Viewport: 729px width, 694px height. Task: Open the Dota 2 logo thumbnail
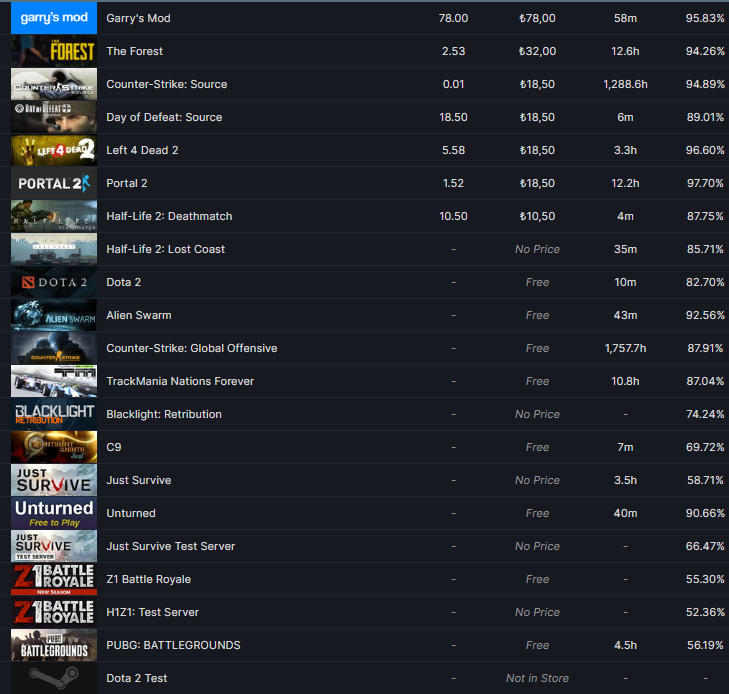tap(54, 282)
